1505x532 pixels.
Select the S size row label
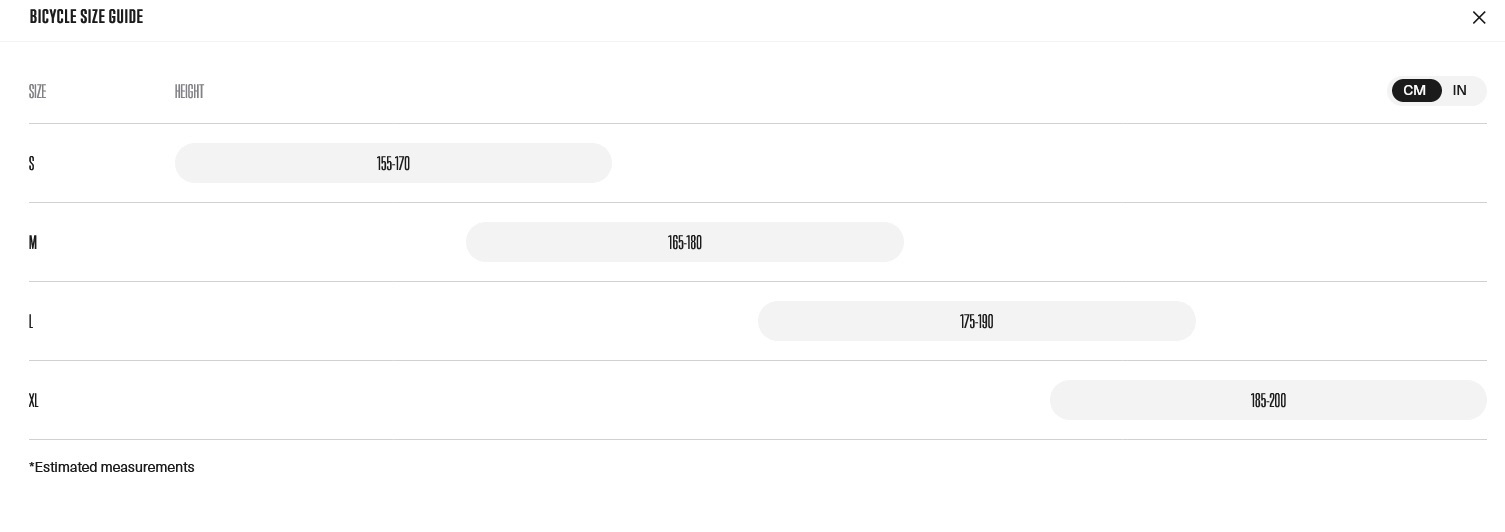click(x=32, y=163)
